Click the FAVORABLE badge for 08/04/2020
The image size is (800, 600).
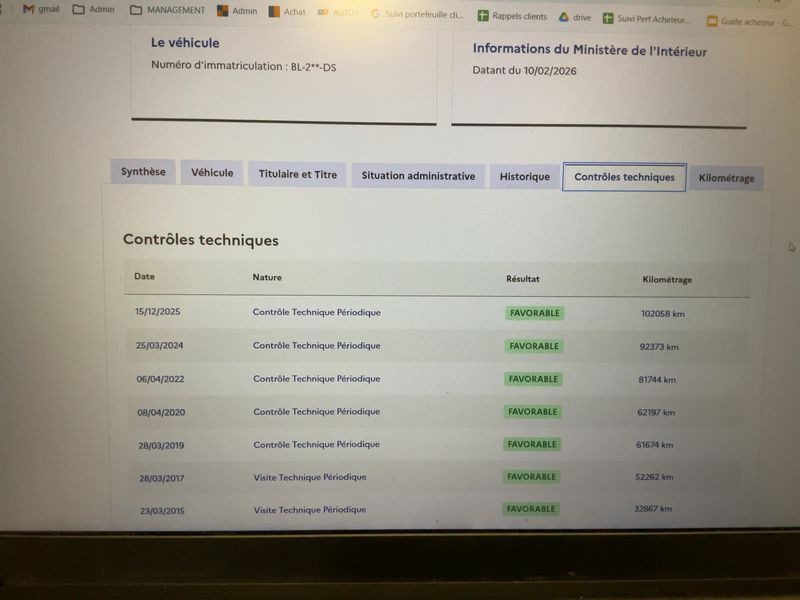click(x=533, y=412)
